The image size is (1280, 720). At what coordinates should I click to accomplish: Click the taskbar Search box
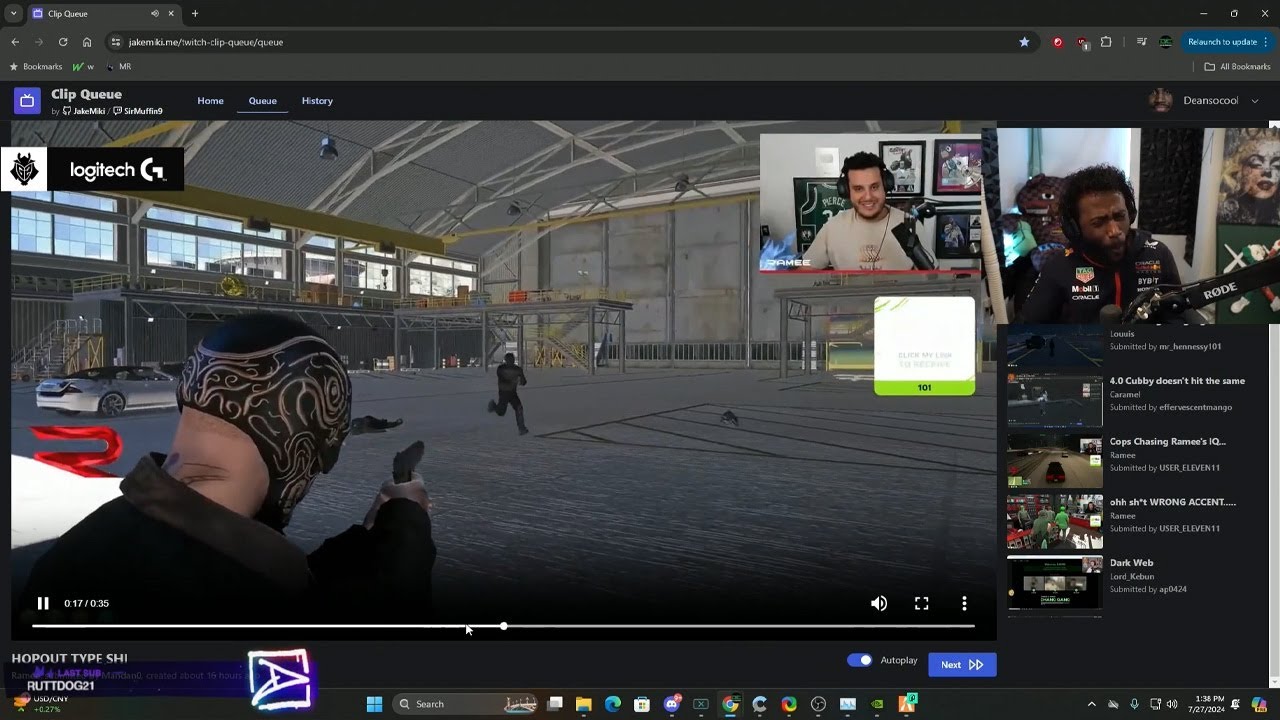(466, 704)
